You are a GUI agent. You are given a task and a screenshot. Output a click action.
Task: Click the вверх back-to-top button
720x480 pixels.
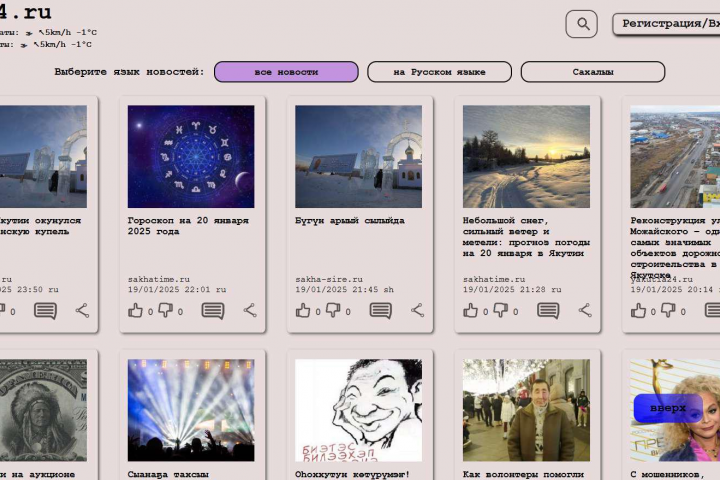pos(668,408)
